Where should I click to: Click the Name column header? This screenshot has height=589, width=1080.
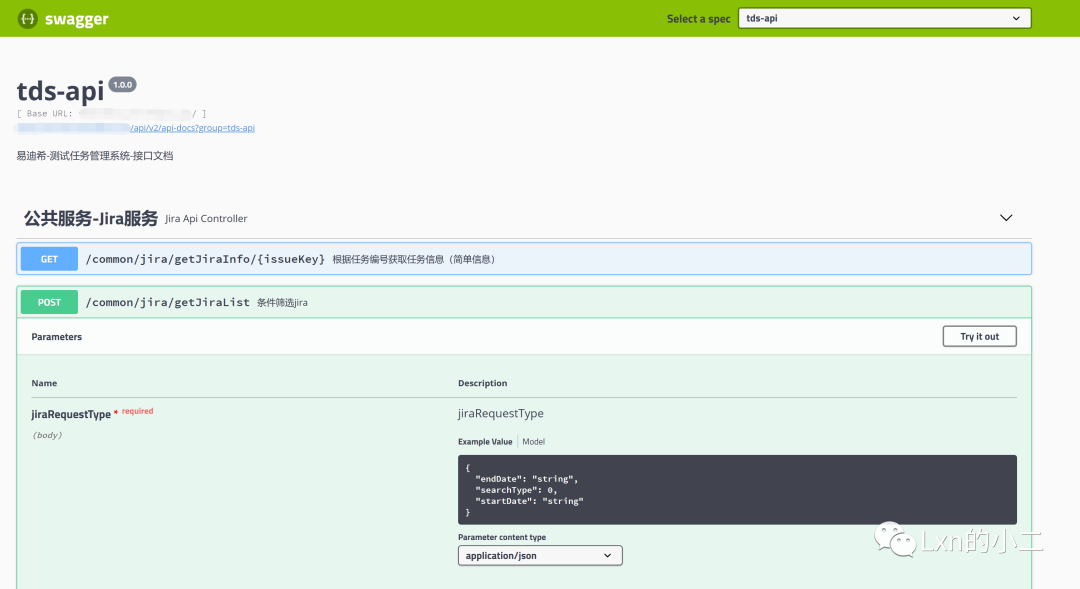44,383
